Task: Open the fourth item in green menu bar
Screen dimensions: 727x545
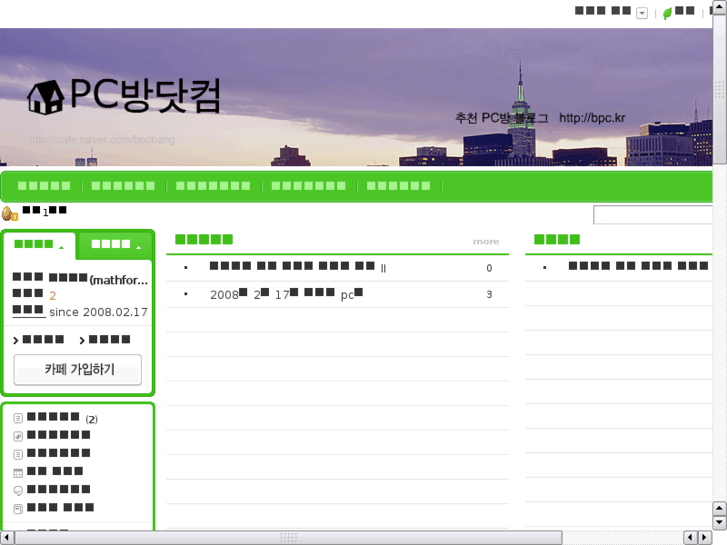Action: click(x=308, y=186)
